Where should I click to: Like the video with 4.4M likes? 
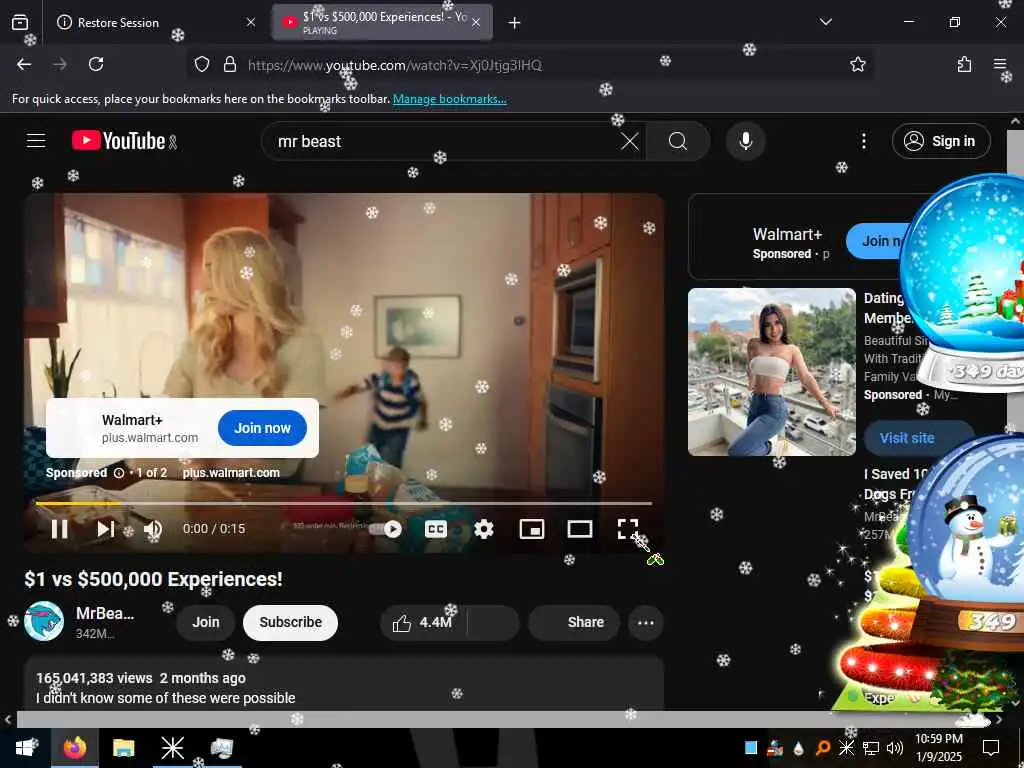tap(423, 623)
